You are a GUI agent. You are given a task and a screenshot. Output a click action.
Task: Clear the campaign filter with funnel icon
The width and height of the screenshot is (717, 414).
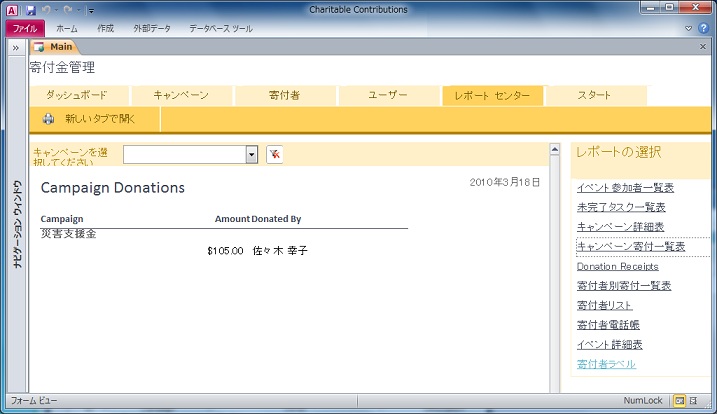click(274, 155)
